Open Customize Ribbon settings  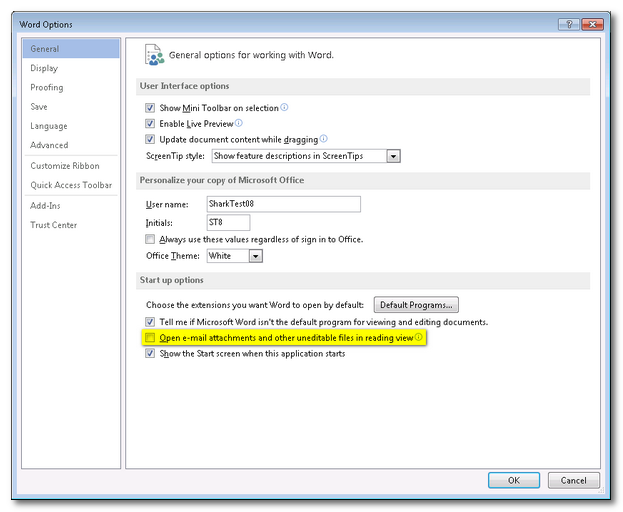[x=71, y=166]
